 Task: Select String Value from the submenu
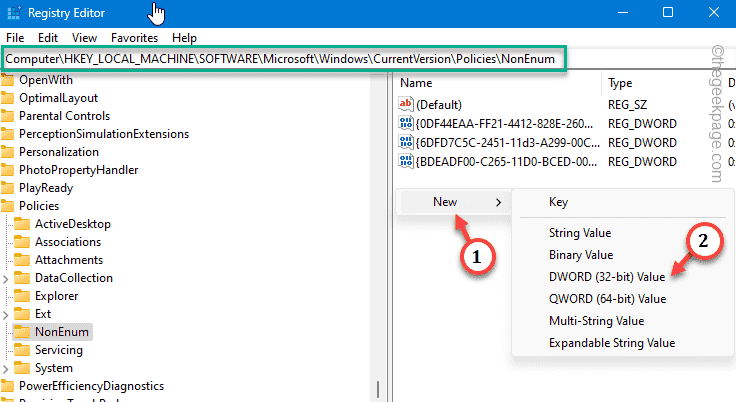click(x=580, y=233)
